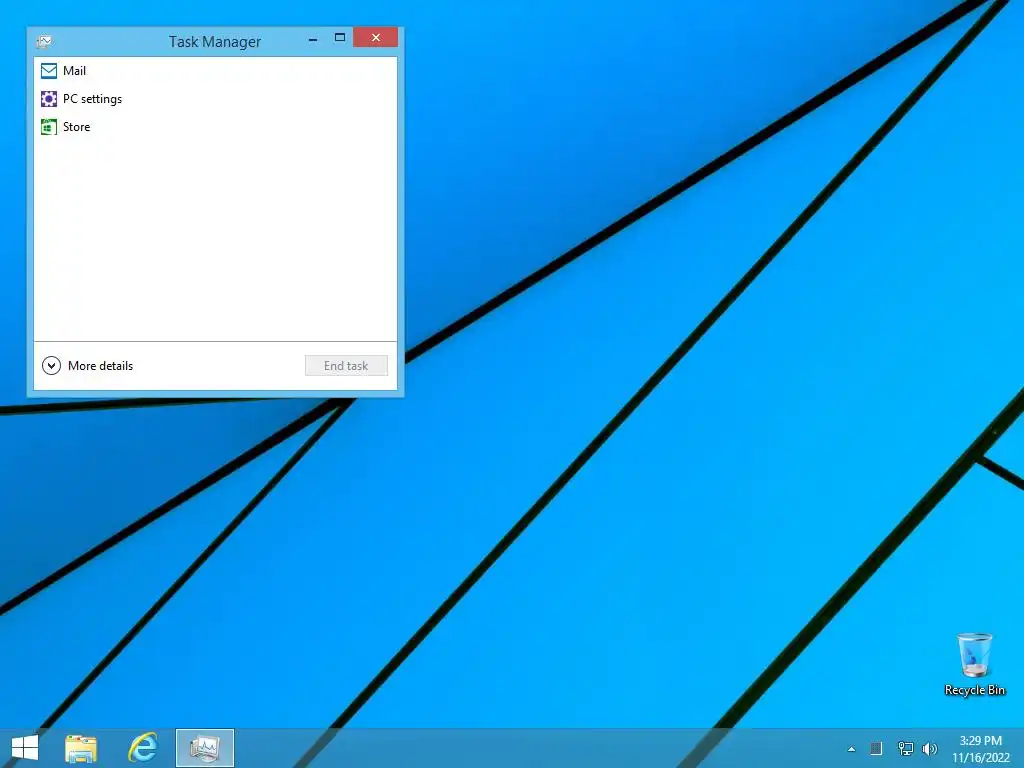The height and width of the screenshot is (768, 1024).
Task: Click the Mail row label
Action: tap(74, 71)
